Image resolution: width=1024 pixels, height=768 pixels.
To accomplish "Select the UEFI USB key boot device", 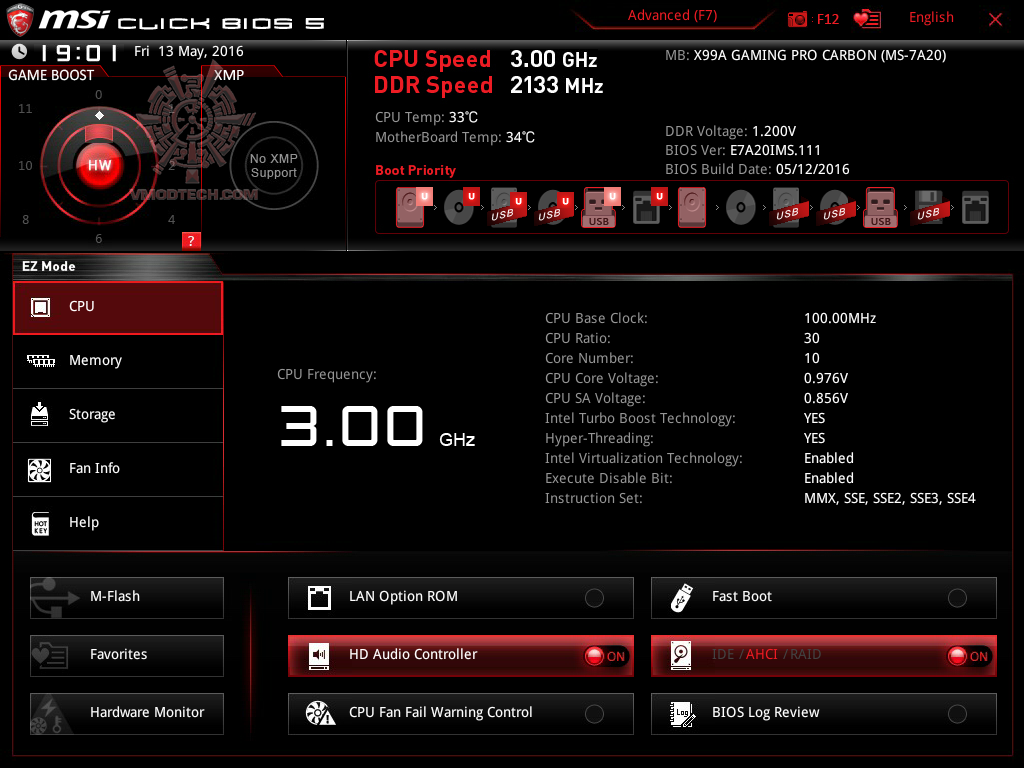I will pos(600,208).
